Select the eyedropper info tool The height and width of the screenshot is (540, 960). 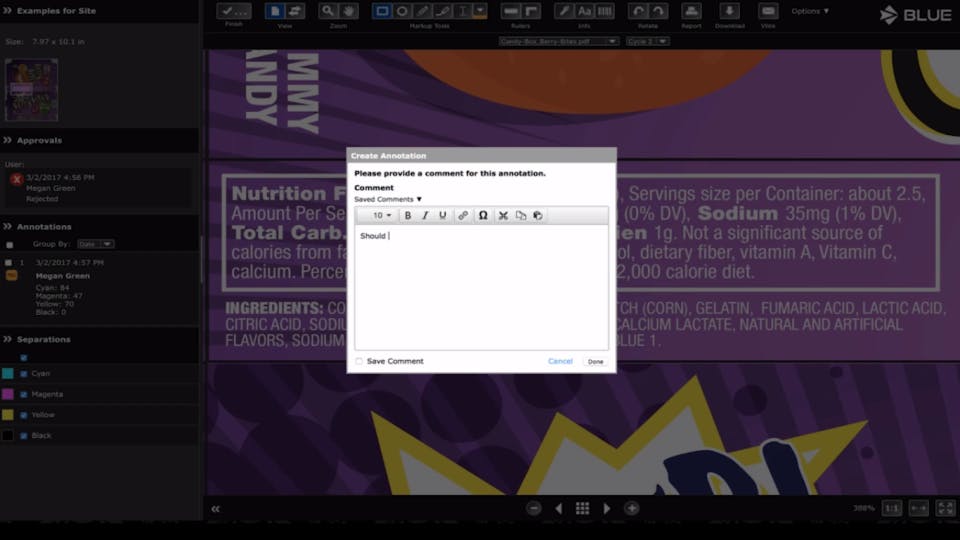point(564,11)
